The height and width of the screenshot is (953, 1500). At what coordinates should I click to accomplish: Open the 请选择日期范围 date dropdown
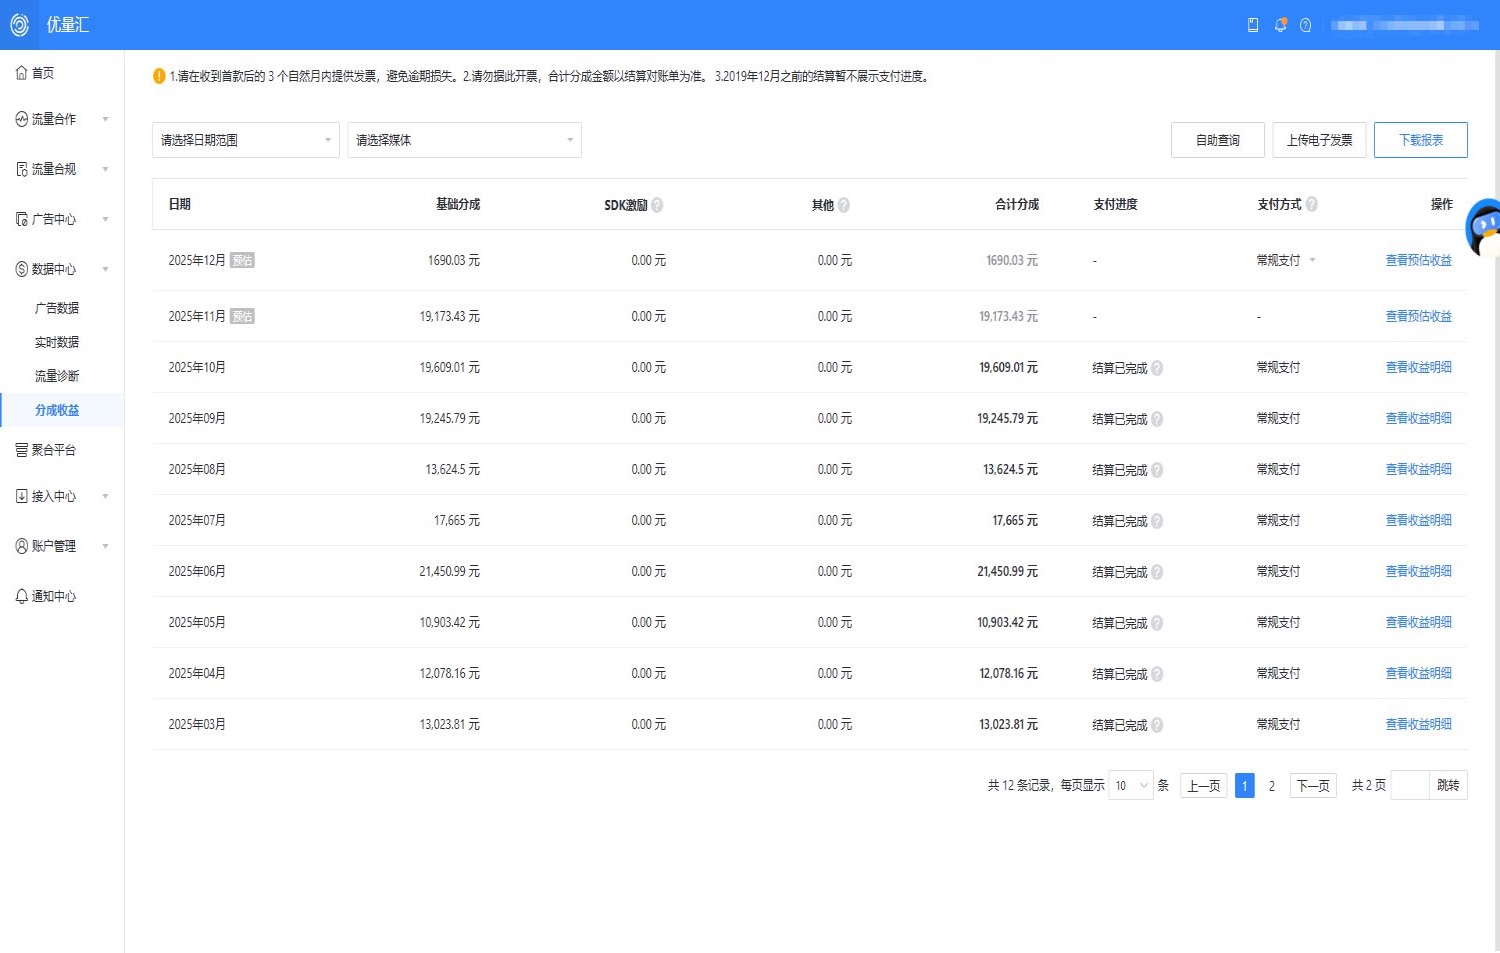245,140
